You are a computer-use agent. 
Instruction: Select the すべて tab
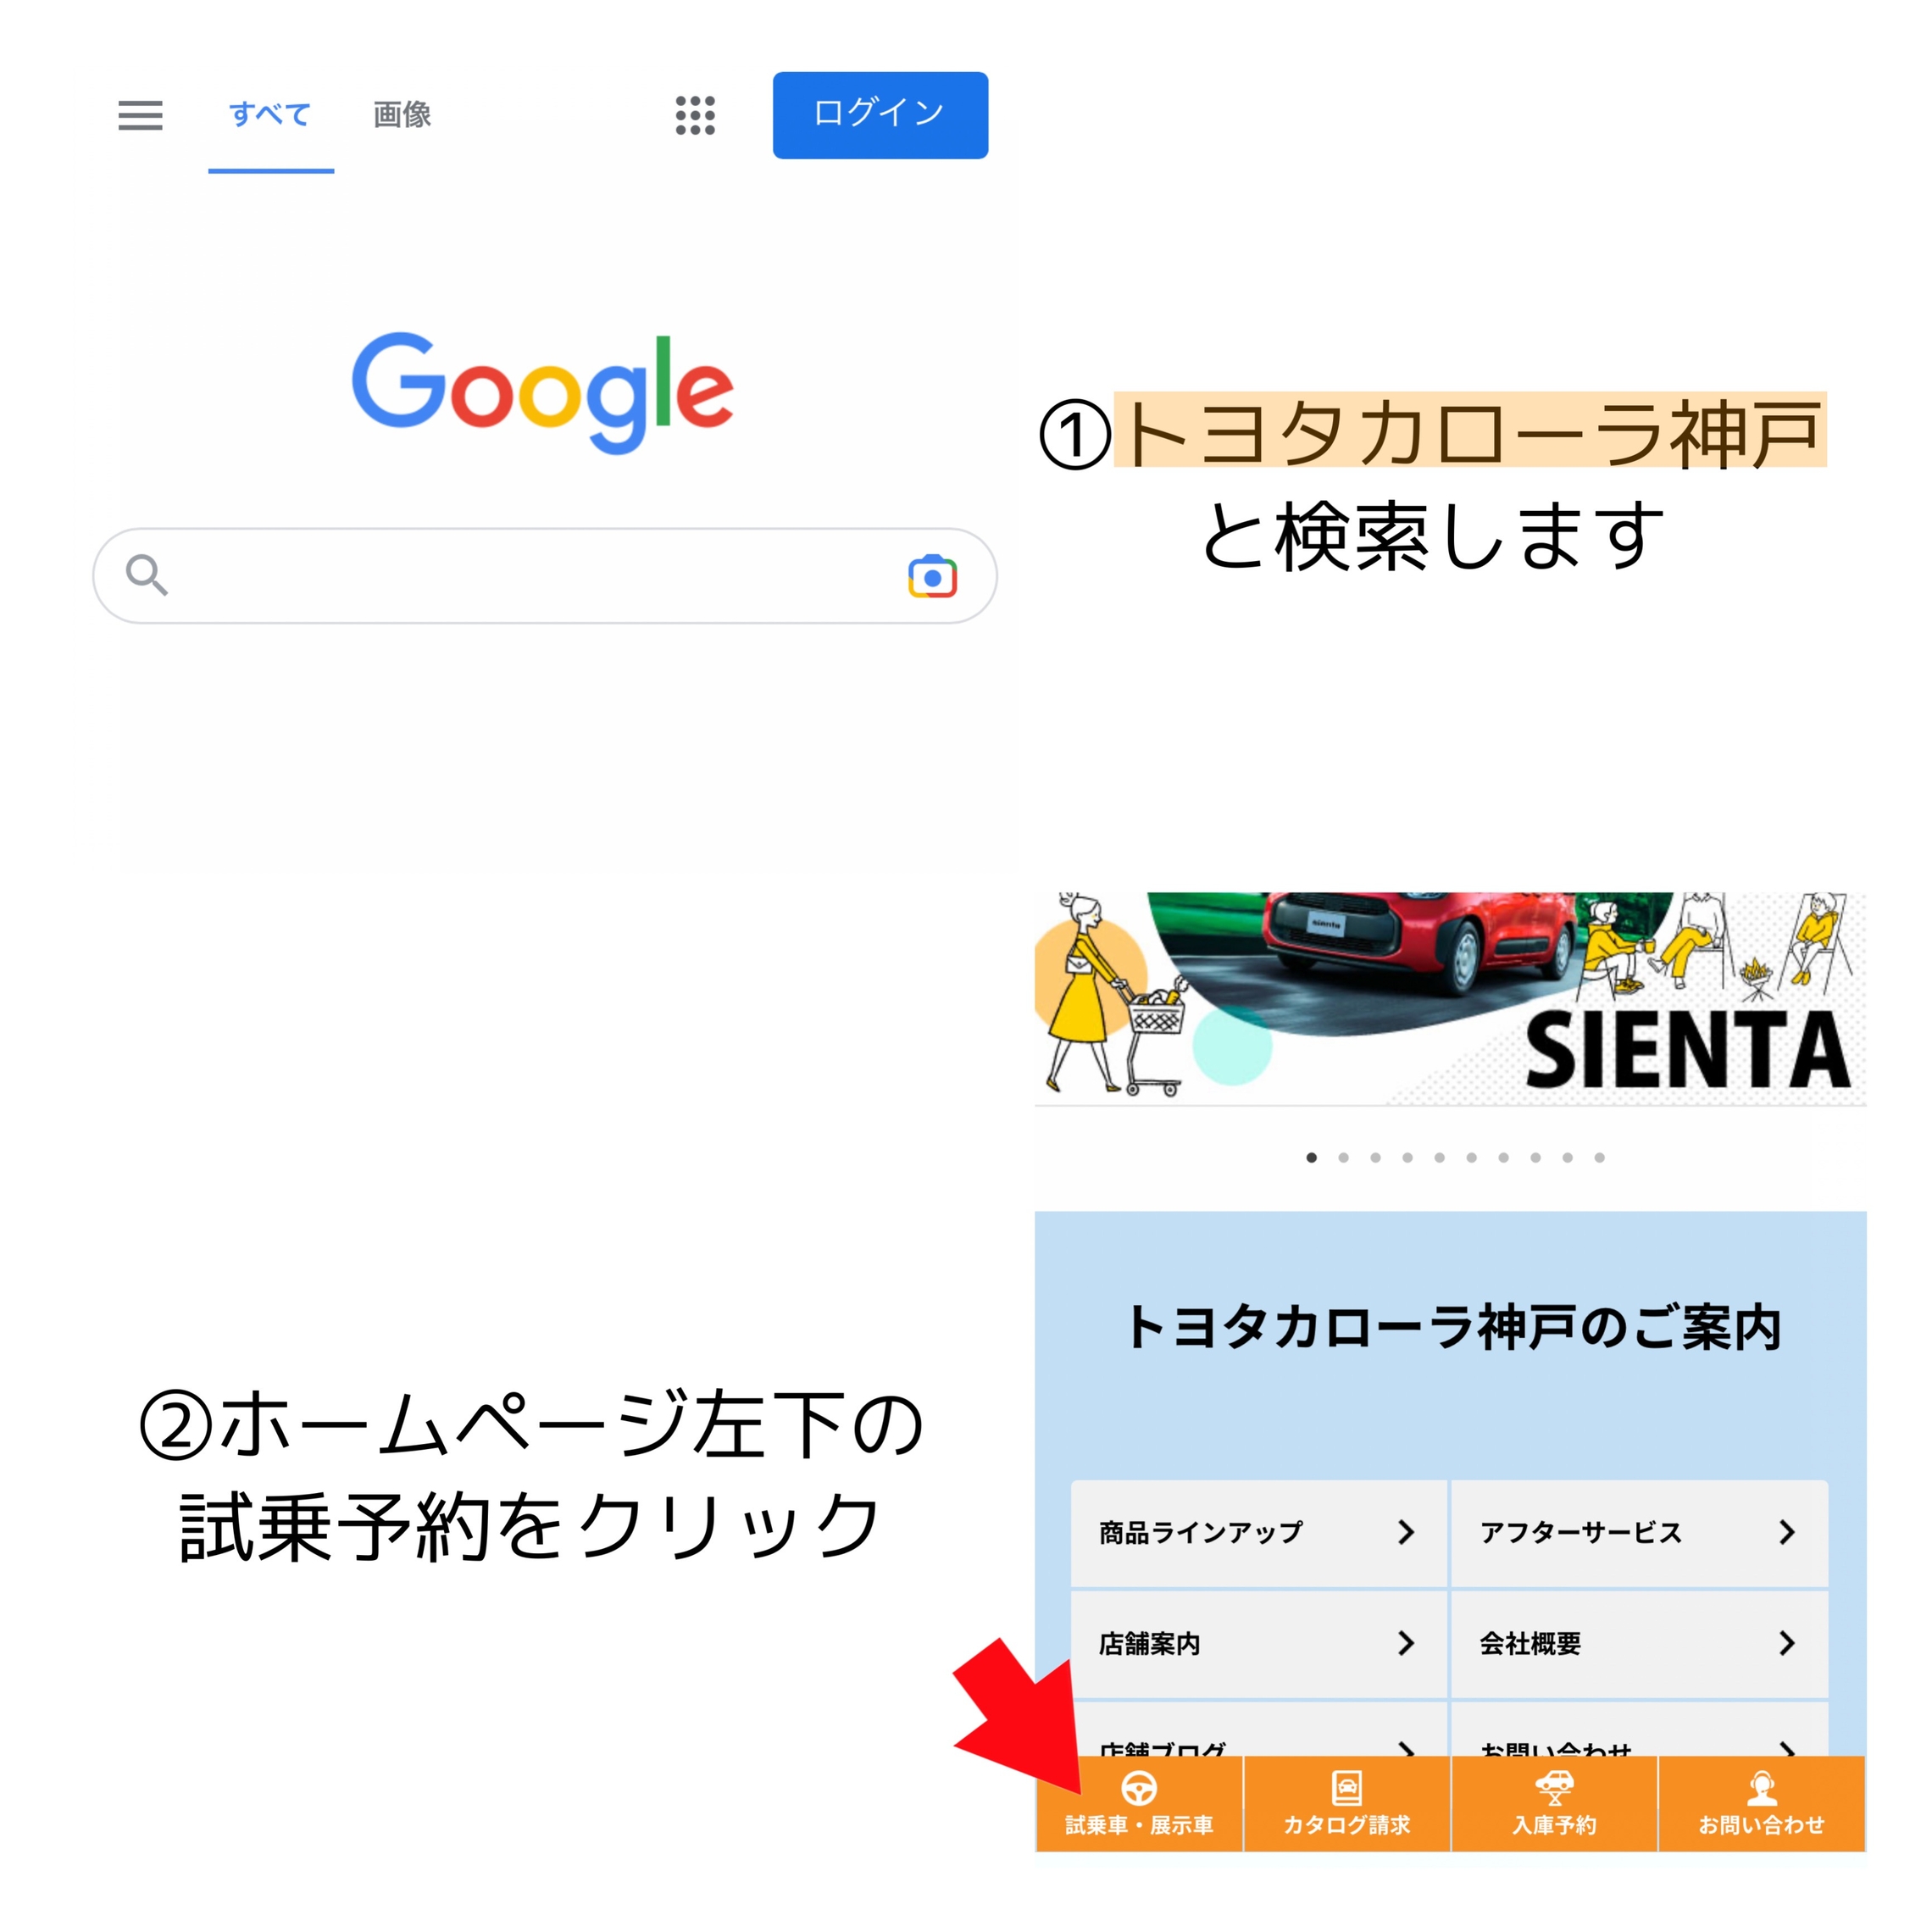click(x=270, y=115)
